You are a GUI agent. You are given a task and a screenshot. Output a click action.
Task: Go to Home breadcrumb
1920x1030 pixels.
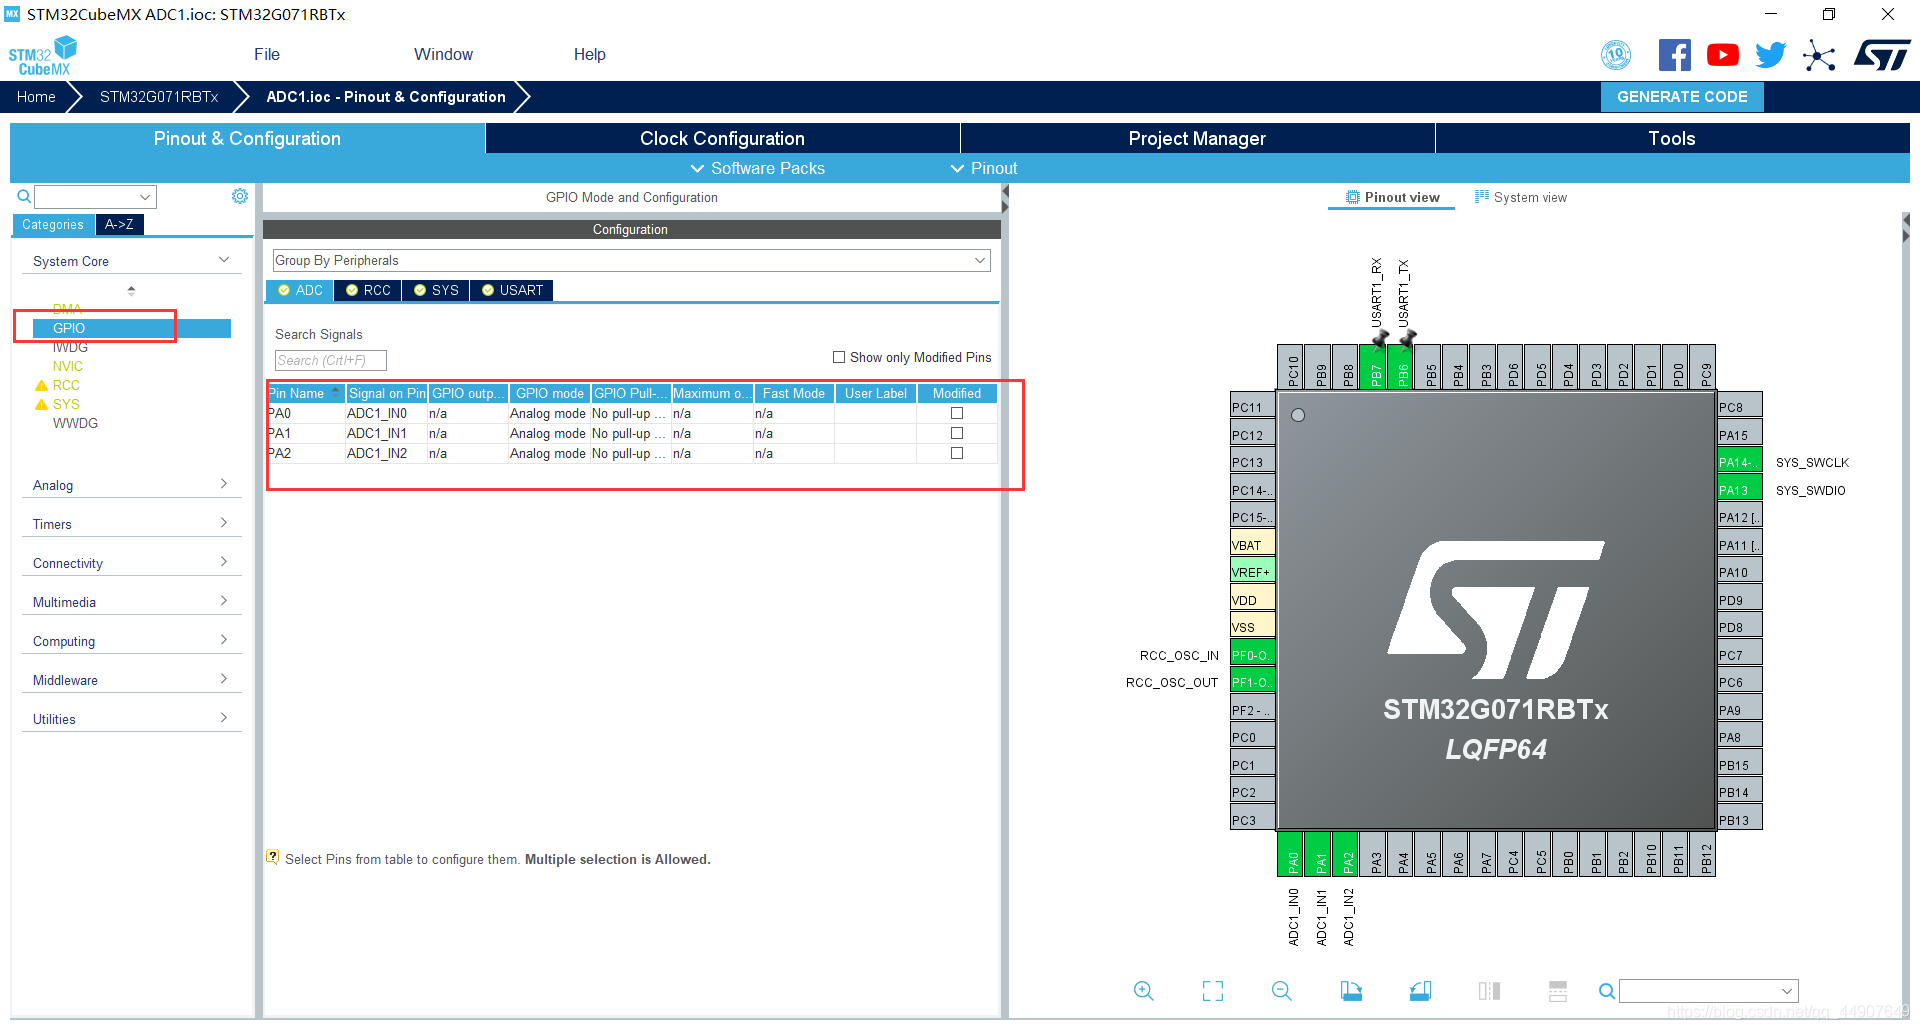pyautogui.click(x=36, y=97)
